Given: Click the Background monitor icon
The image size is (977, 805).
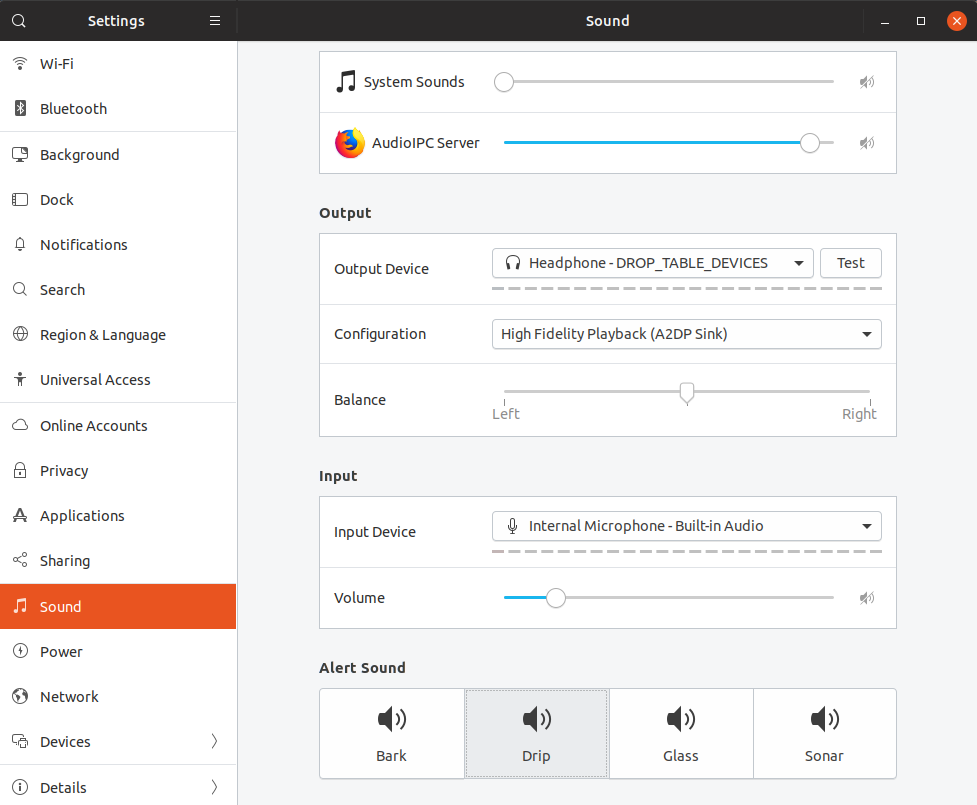Looking at the screenshot, I should click(20, 155).
